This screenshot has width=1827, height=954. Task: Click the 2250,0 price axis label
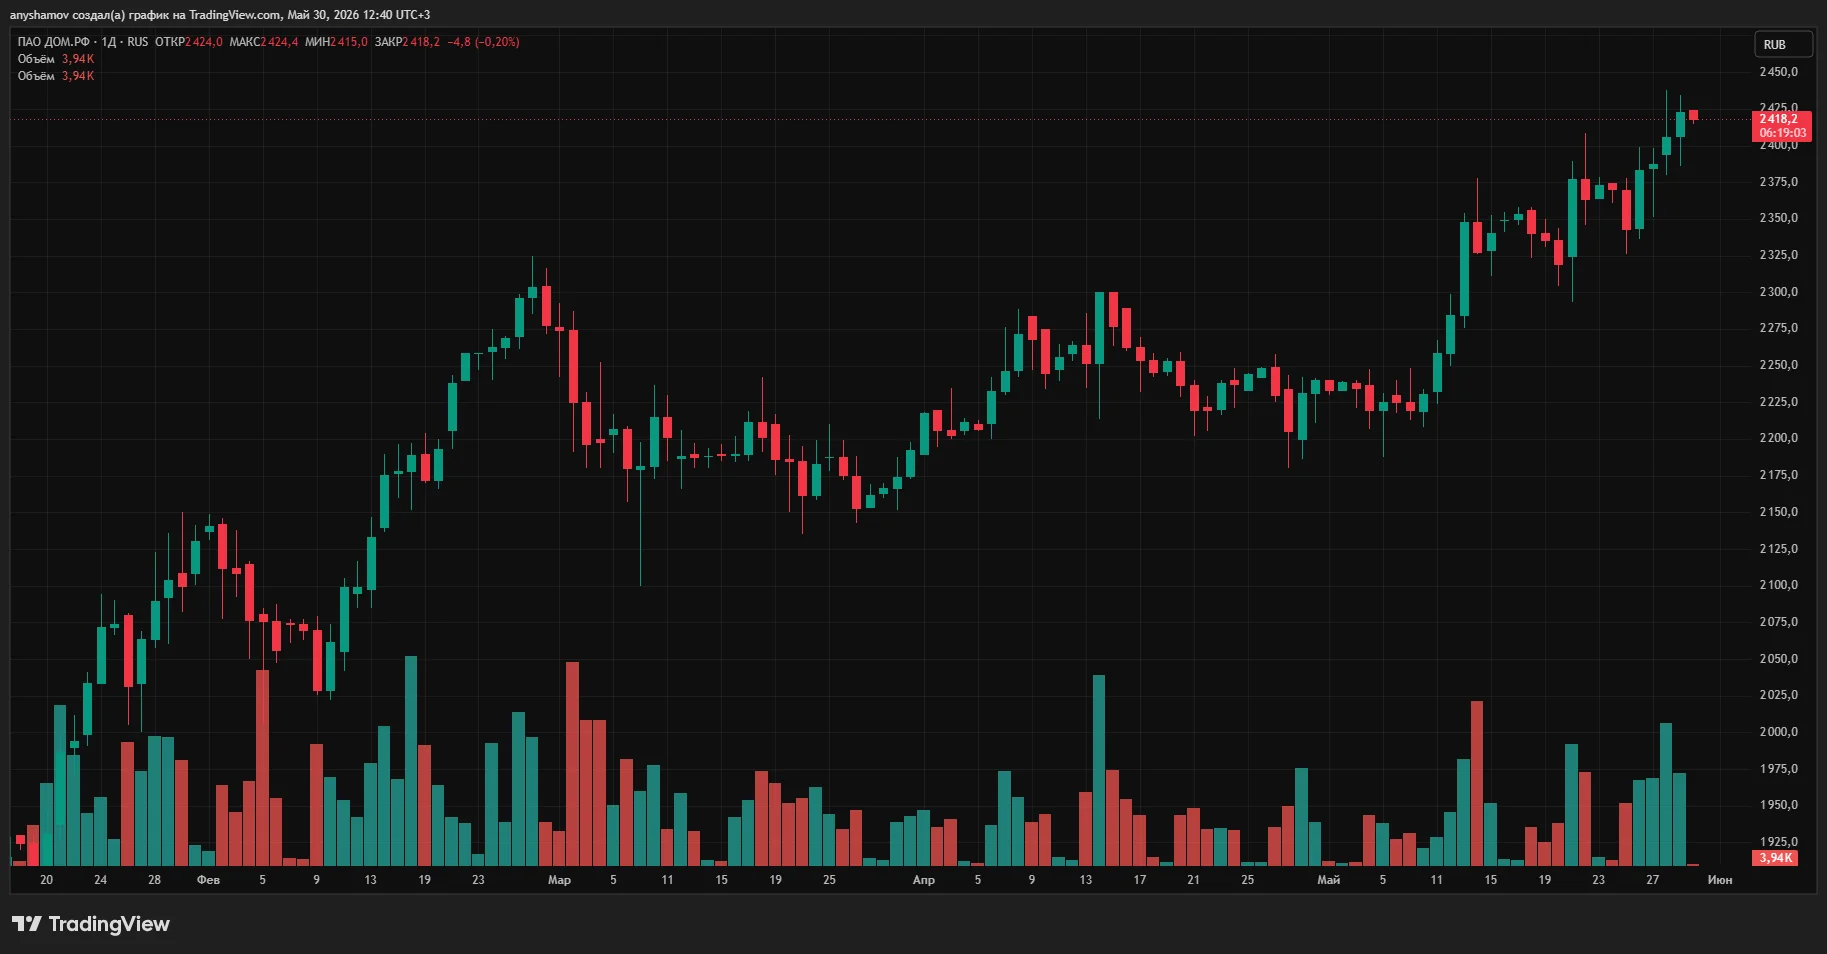pos(1779,365)
